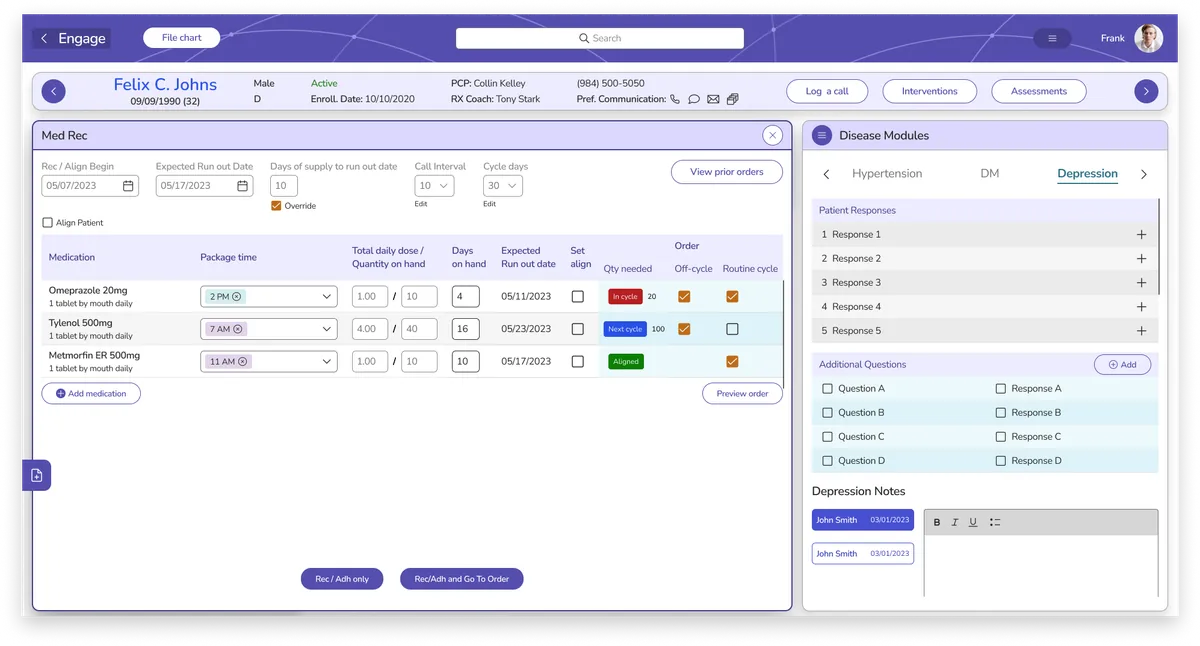Click the View prior orders button

coord(727,172)
